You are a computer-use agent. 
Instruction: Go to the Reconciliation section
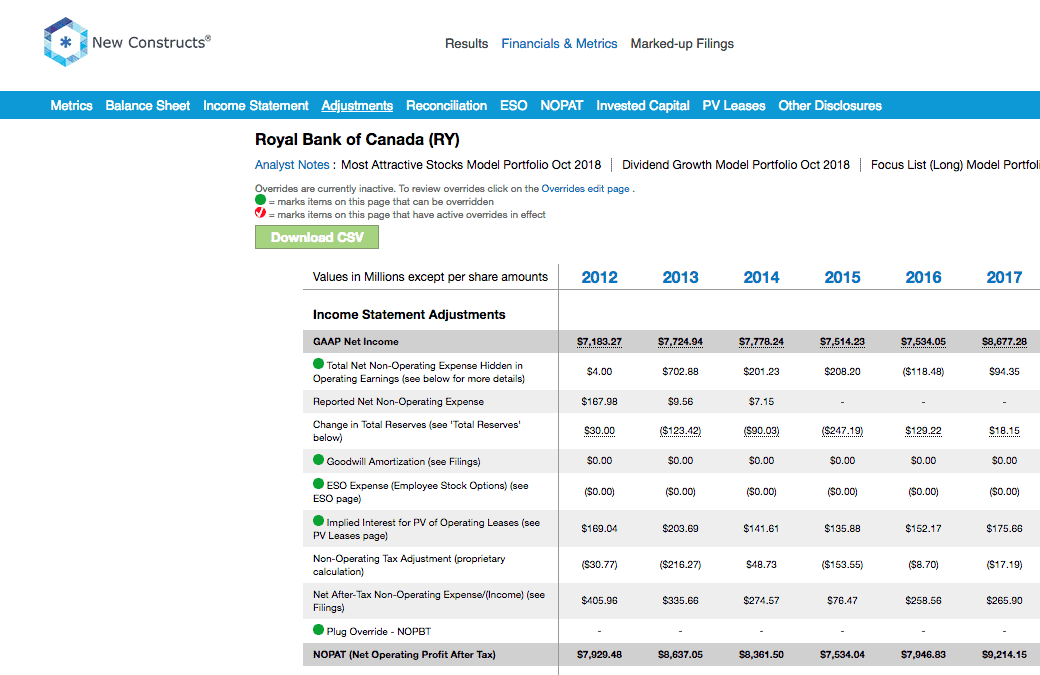446,105
